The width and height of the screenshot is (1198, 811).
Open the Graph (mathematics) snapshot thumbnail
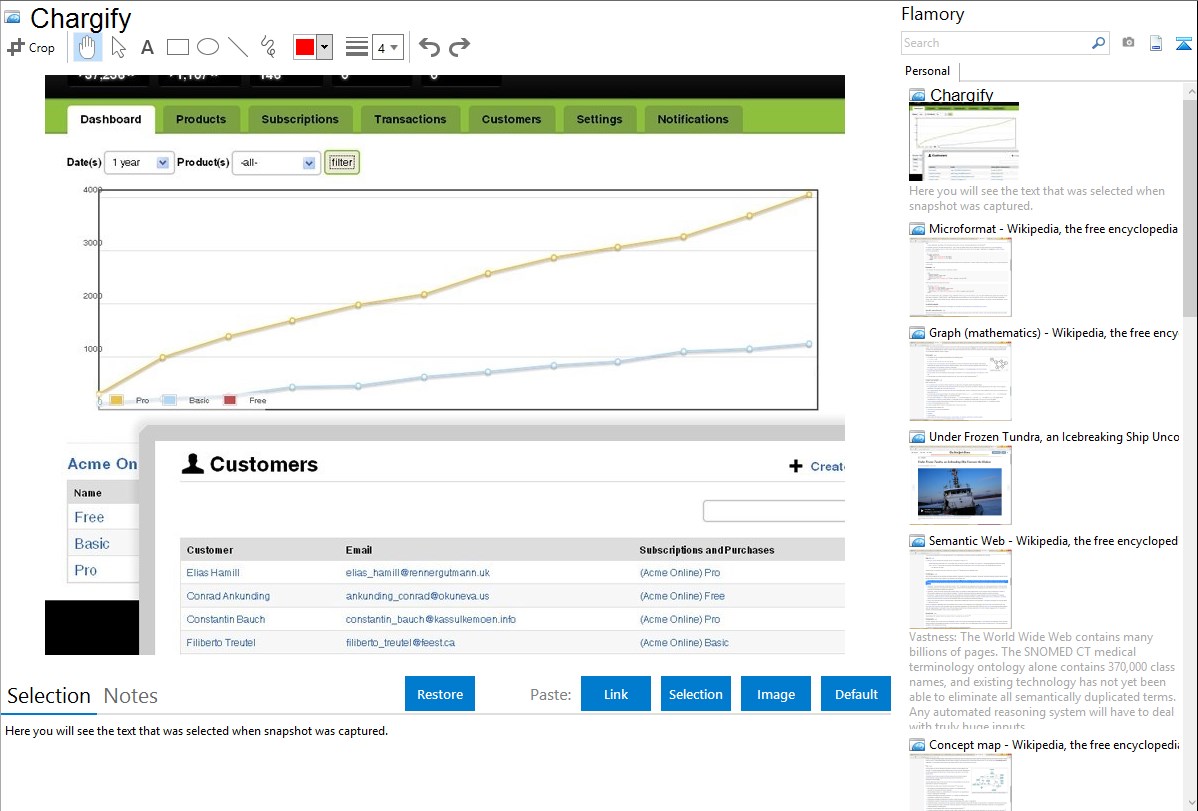(x=960, y=381)
